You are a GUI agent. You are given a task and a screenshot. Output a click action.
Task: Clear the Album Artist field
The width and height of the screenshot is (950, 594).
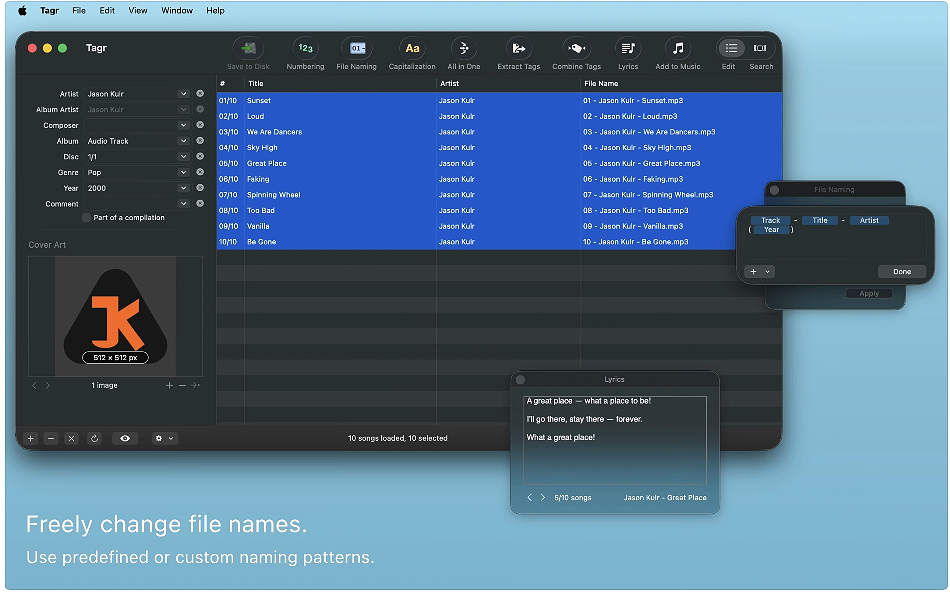[200, 110]
